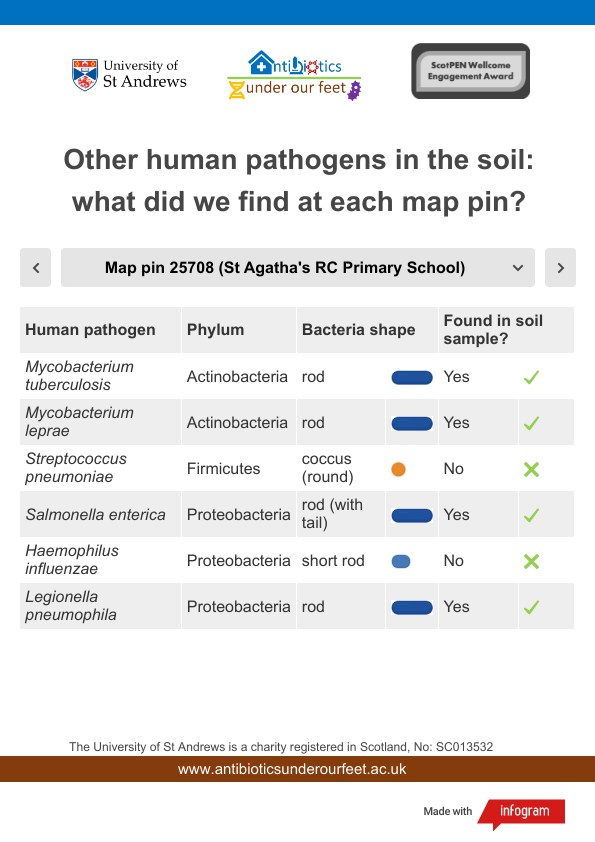Click the Made with Infogram badge

(494, 811)
